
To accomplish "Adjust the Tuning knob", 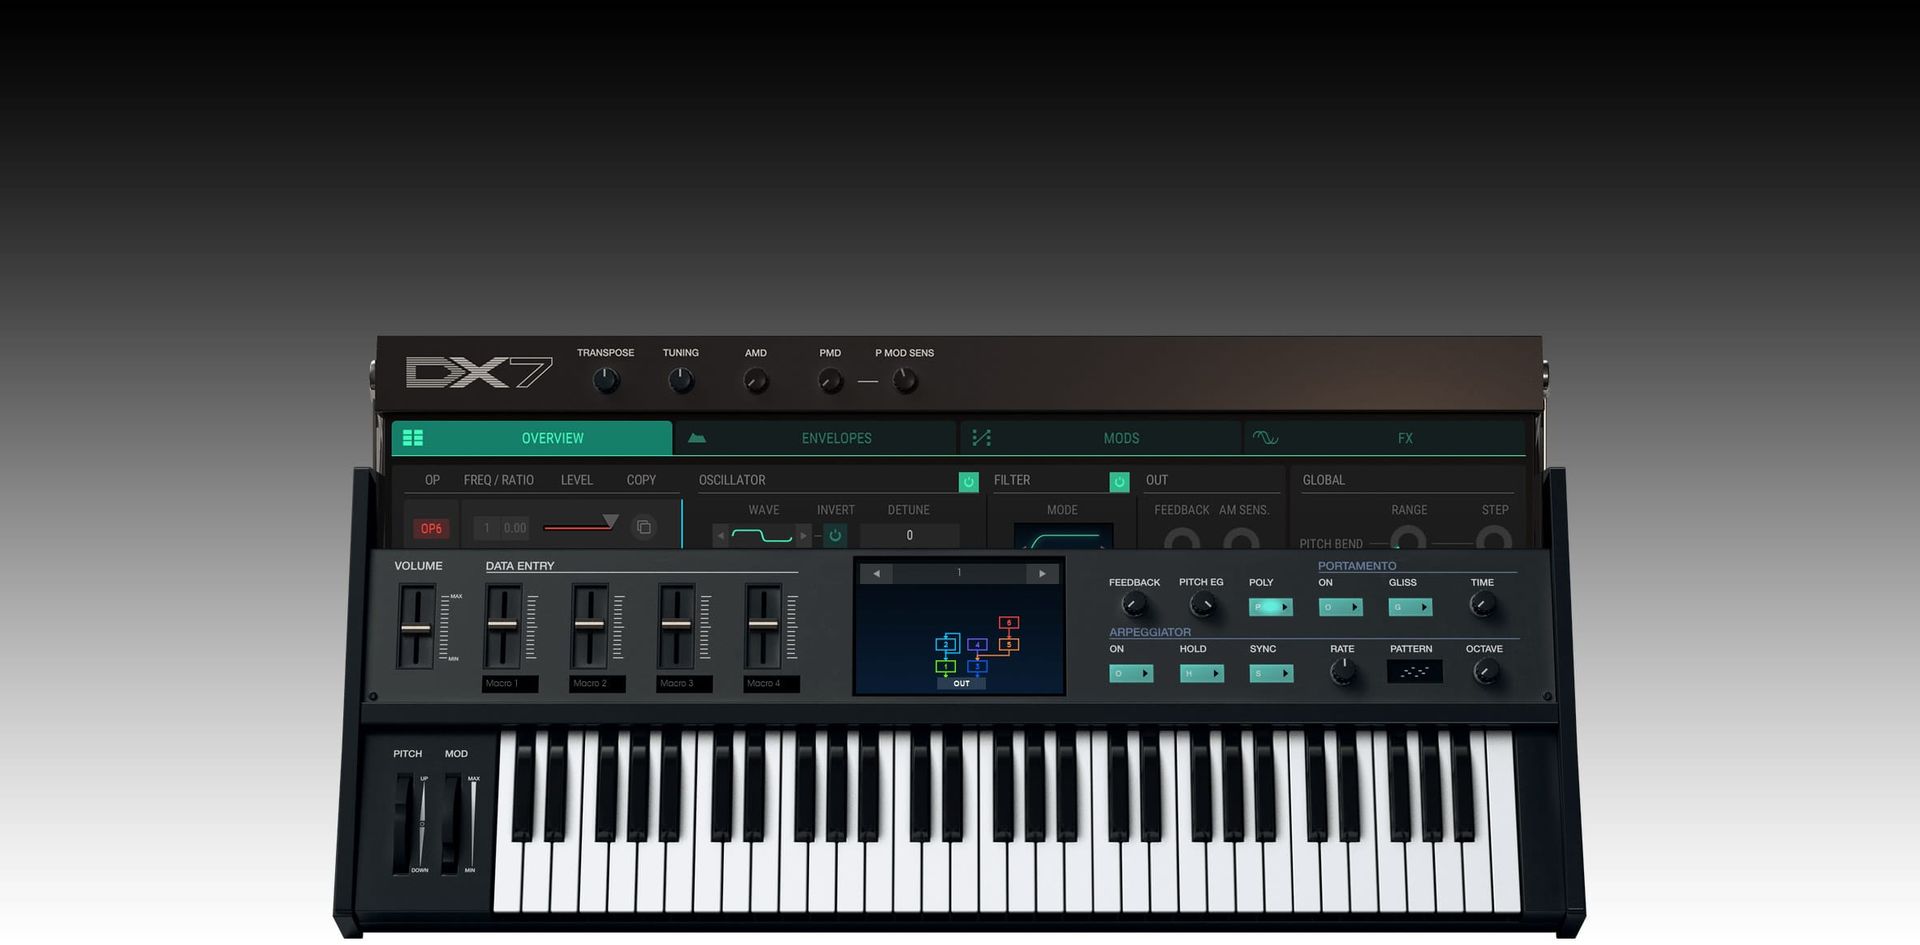I will click(x=681, y=381).
